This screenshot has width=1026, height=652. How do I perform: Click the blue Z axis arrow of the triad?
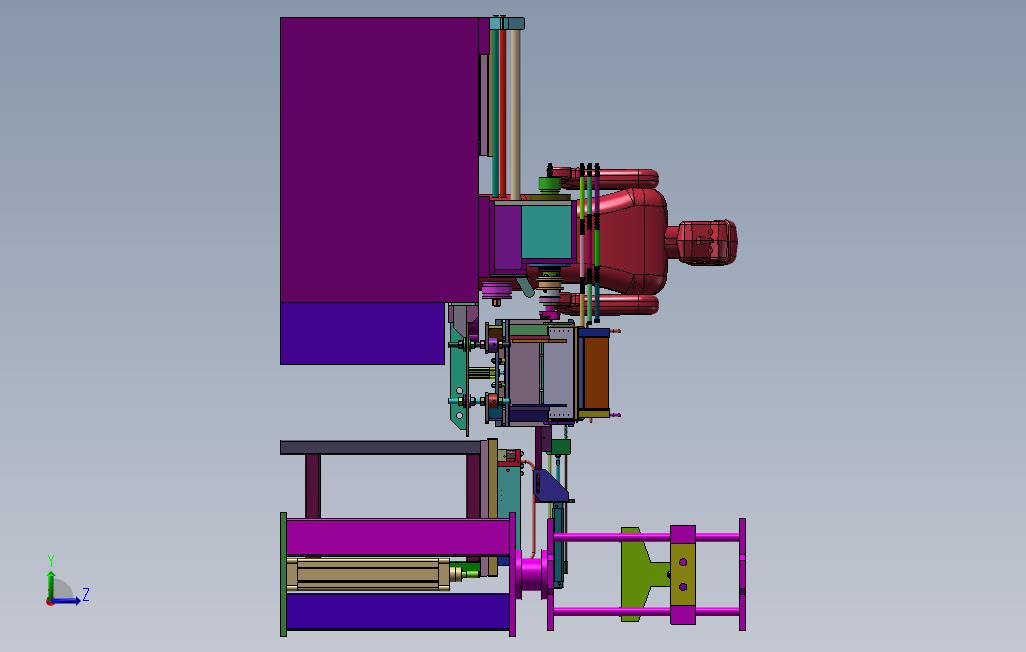(x=67, y=600)
